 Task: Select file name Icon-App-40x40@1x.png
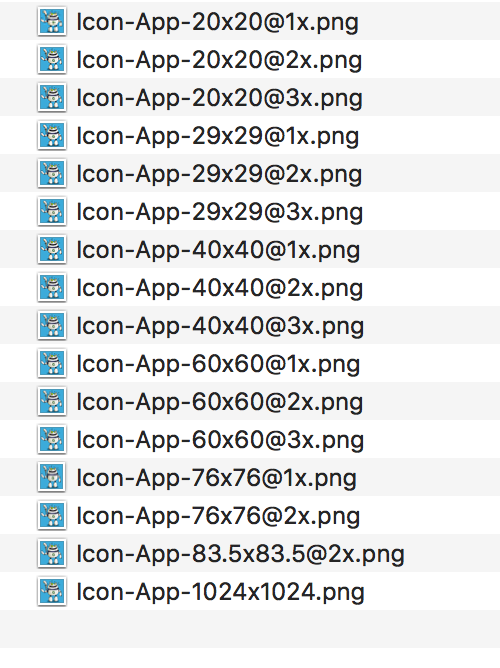coord(218,250)
